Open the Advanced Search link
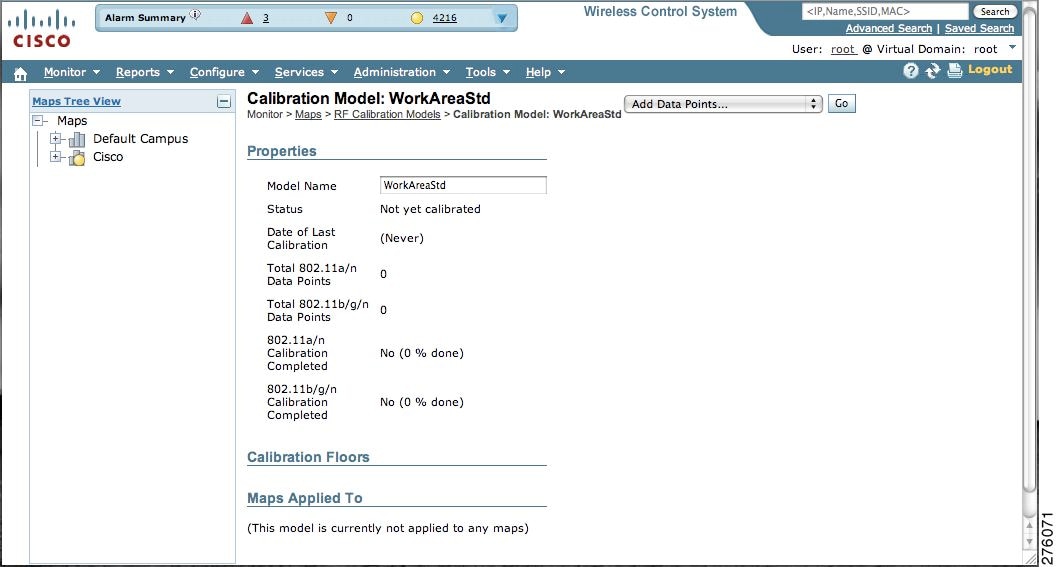 click(x=888, y=28)
